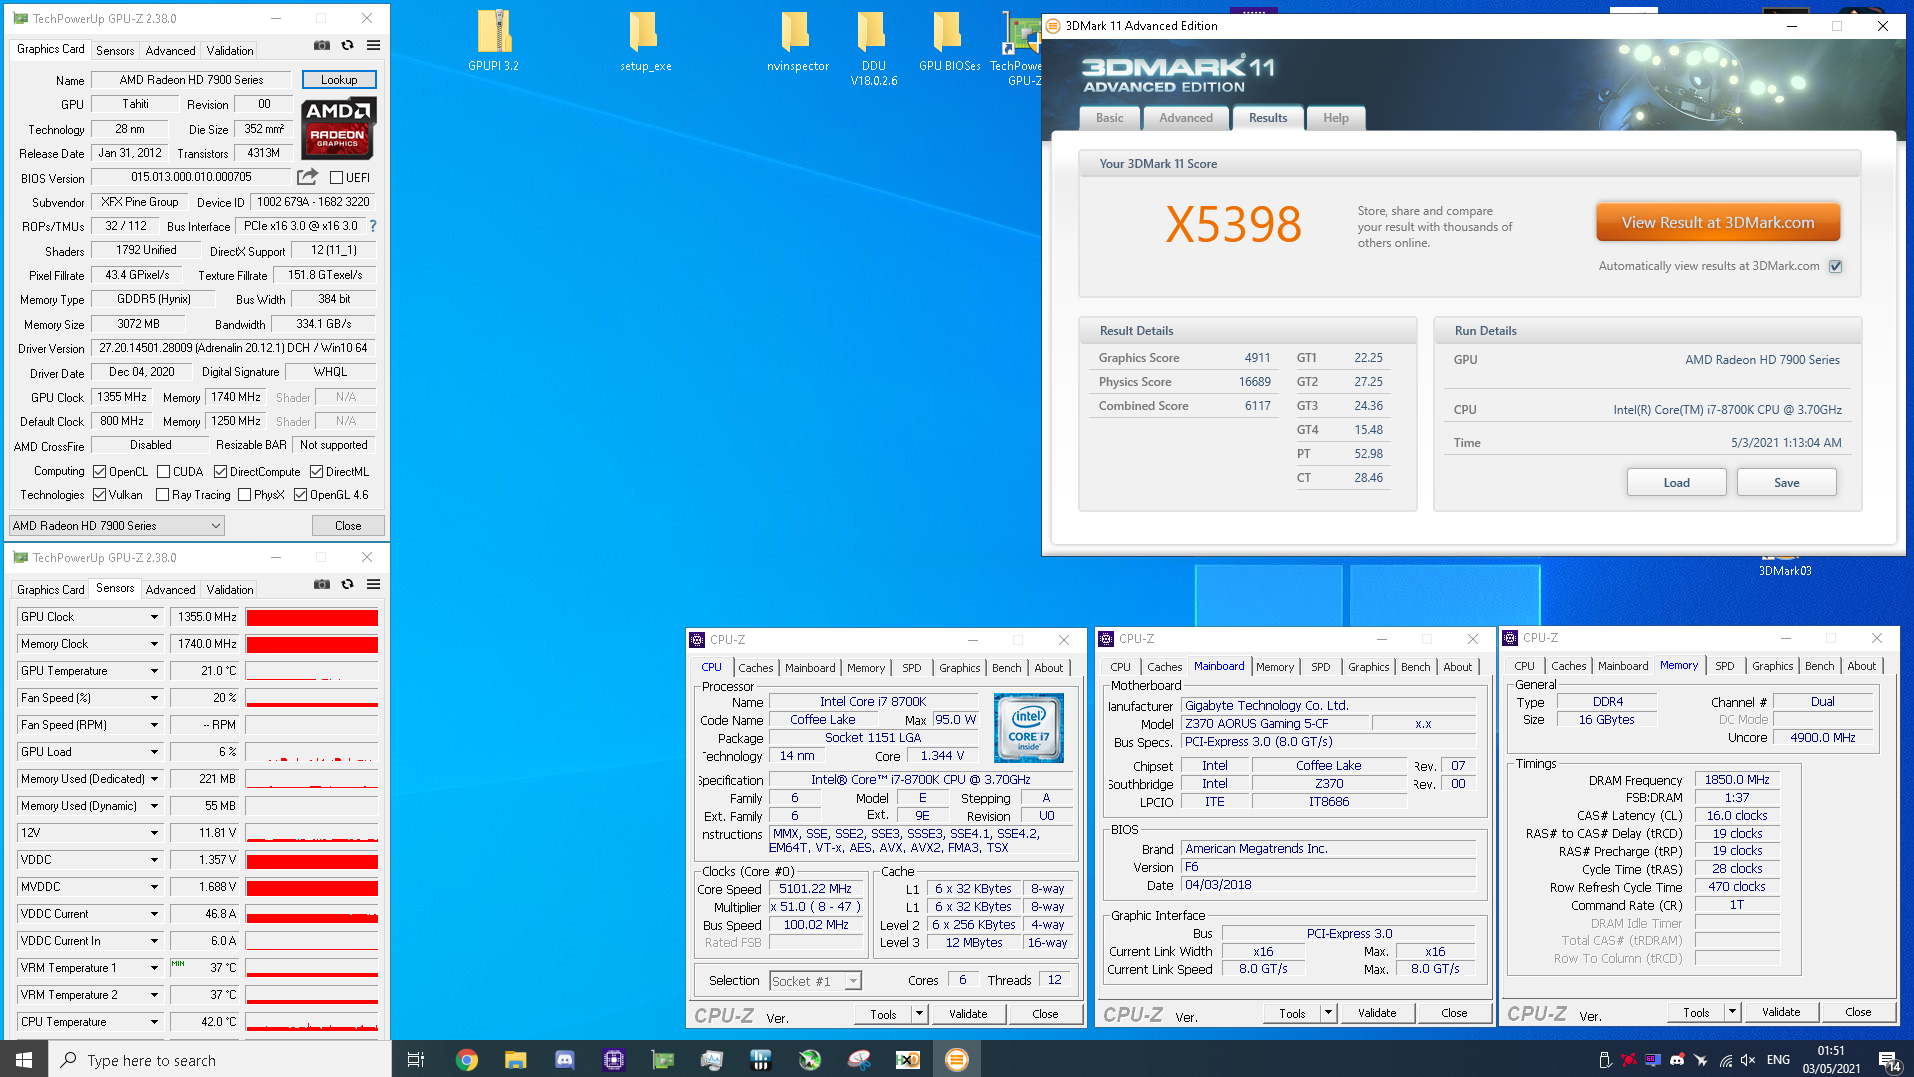The width and height of the screenshot is (1914, 1077).
Task: Expand the GPU Temperature sensor dropdown
Action: point(154,671)
